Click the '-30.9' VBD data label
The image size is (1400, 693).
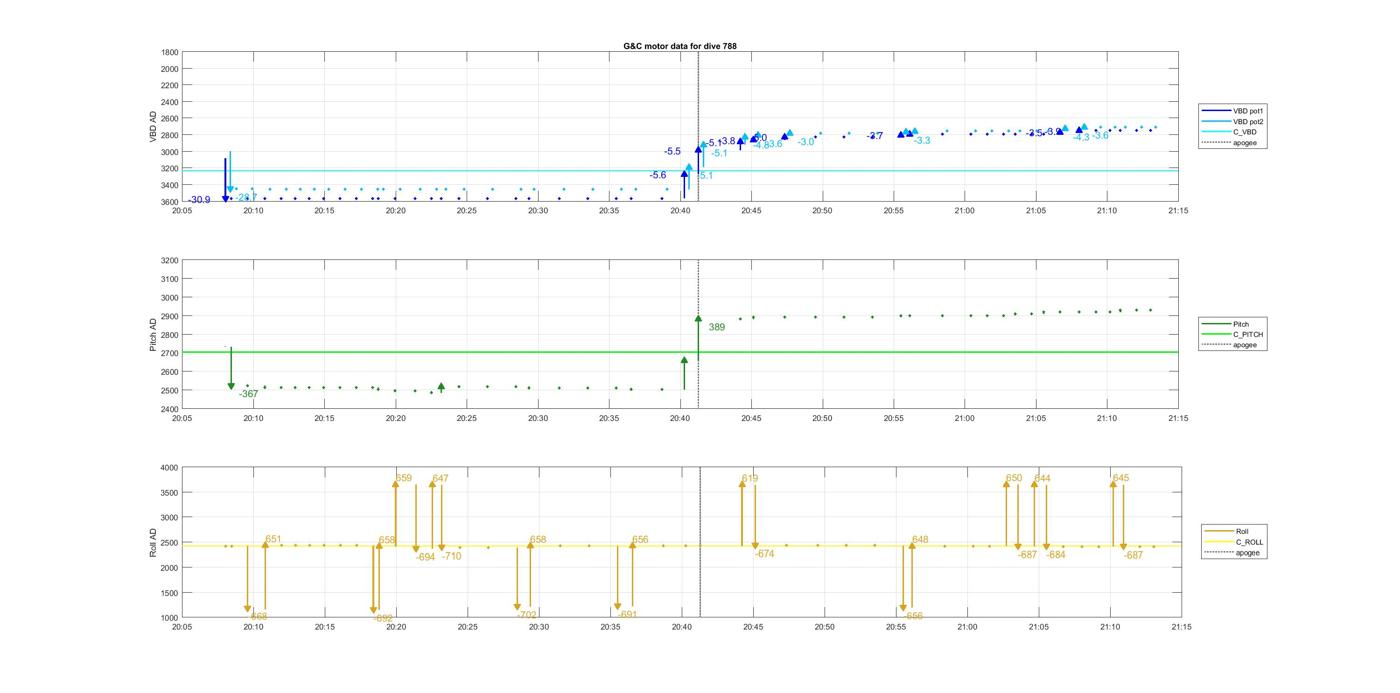pos(198,200)
